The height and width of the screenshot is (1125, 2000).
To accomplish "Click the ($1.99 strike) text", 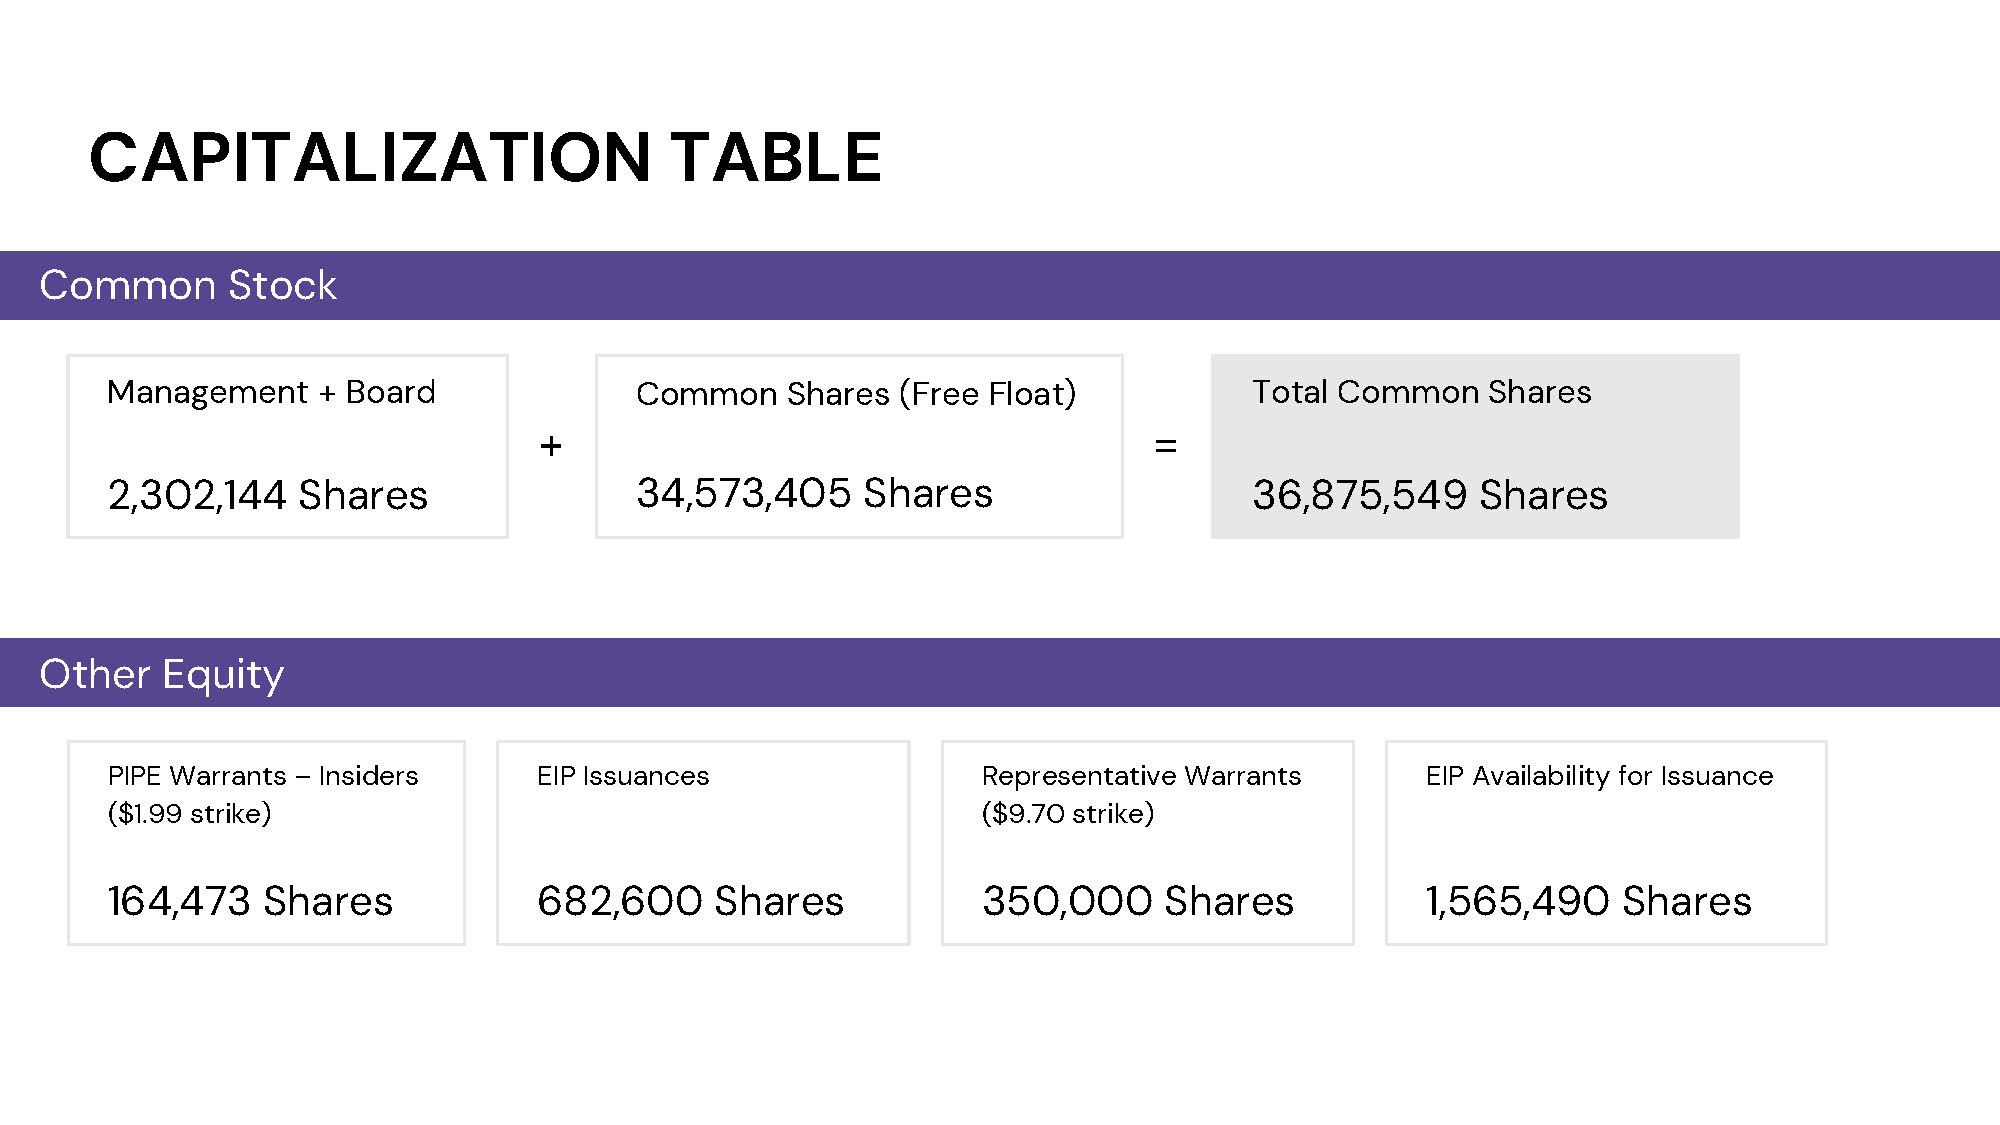I will click(x=189, y=814).
